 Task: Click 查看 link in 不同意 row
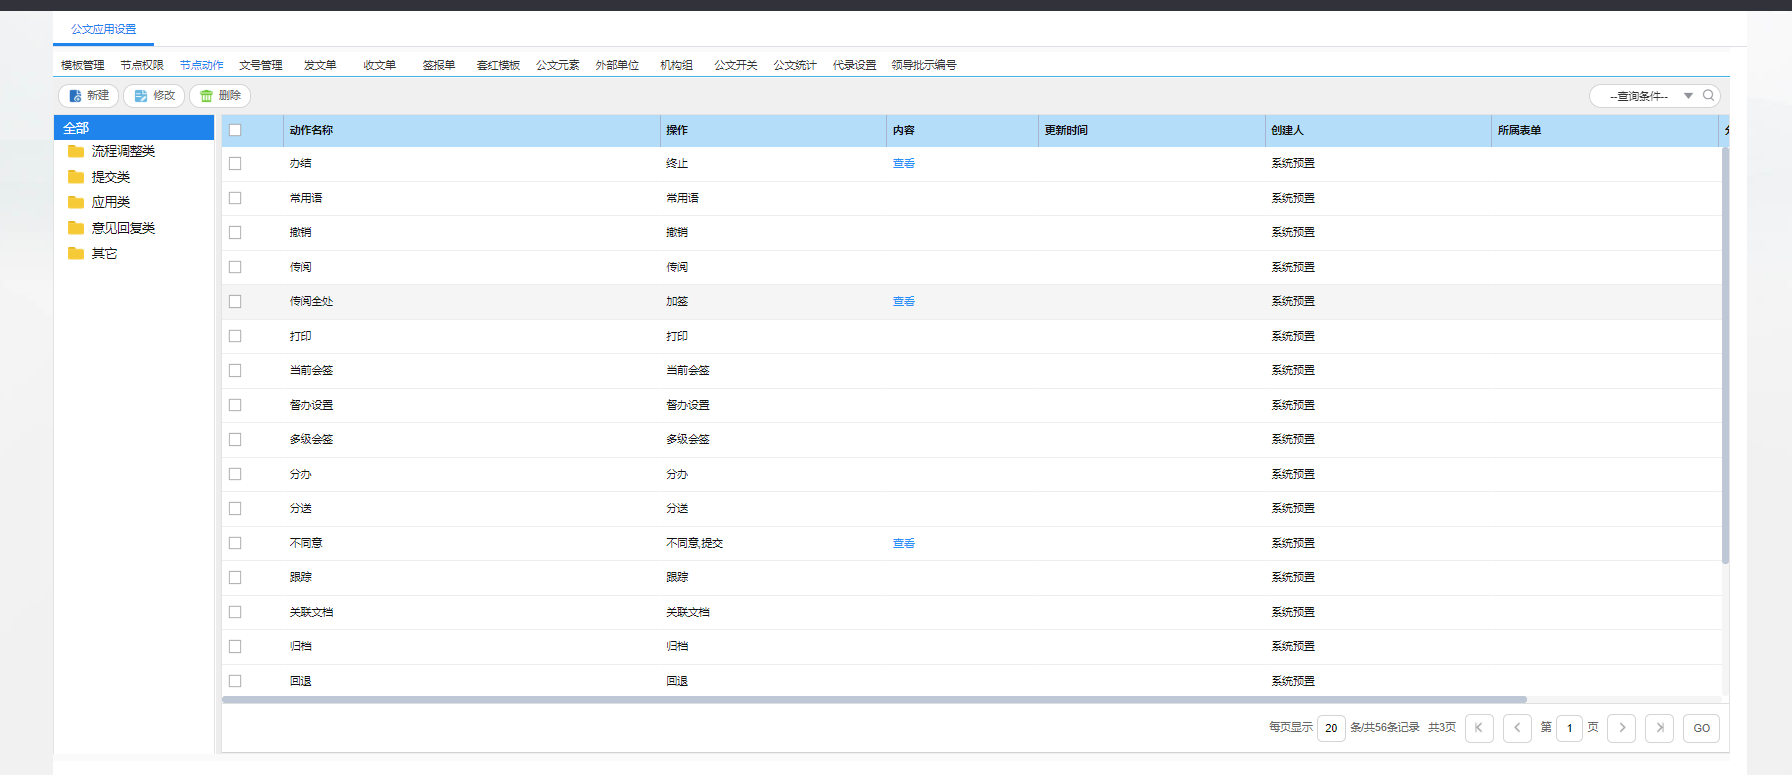click(903, 543)
